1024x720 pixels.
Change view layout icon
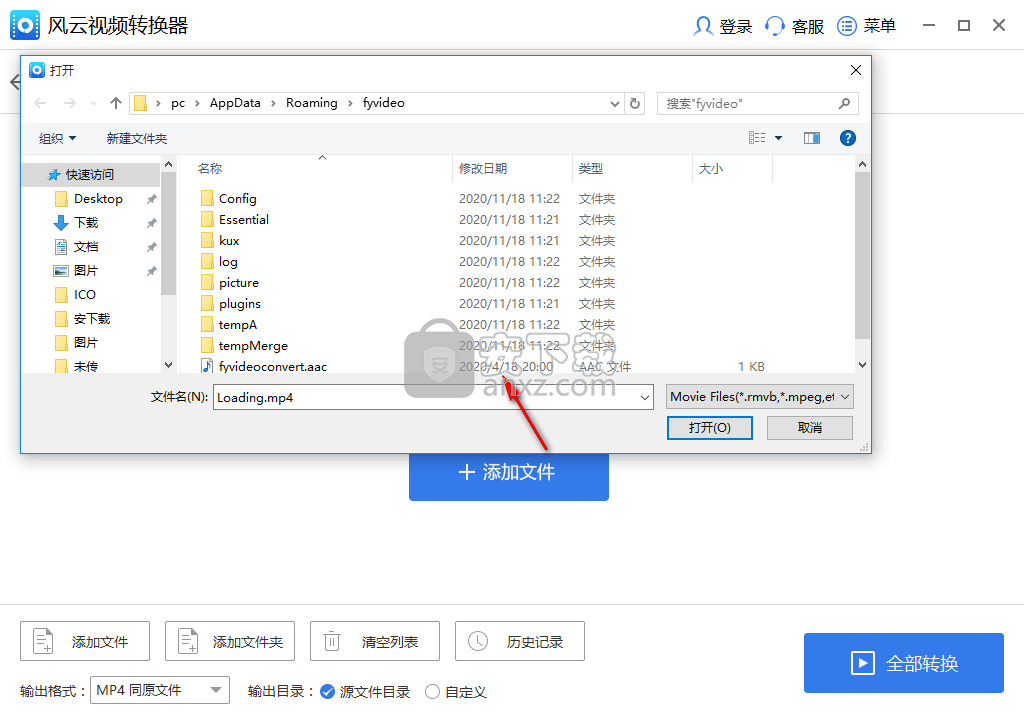pyautogui.click(x=757, y=138)
